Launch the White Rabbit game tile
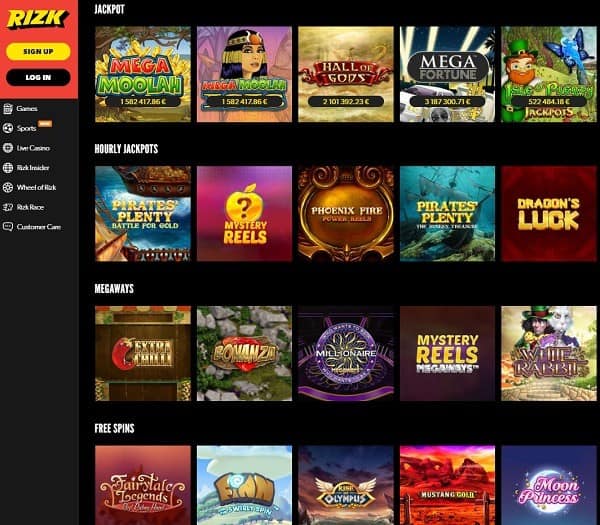 [549, 354]
